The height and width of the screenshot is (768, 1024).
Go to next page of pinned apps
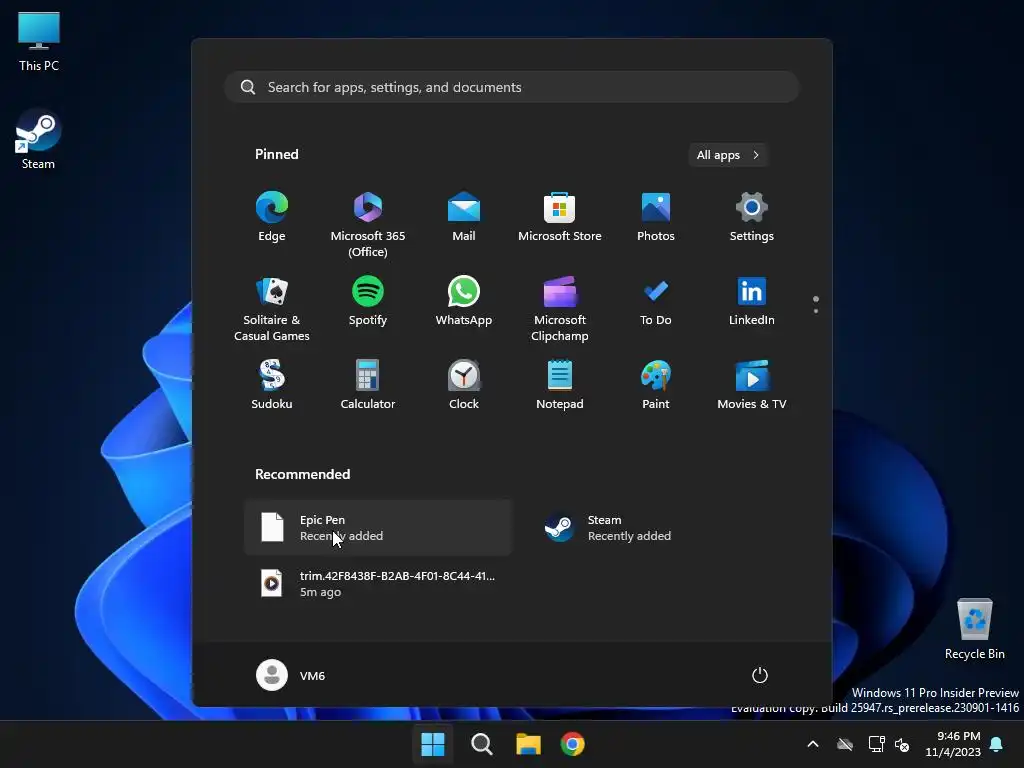tap(816, 311)
